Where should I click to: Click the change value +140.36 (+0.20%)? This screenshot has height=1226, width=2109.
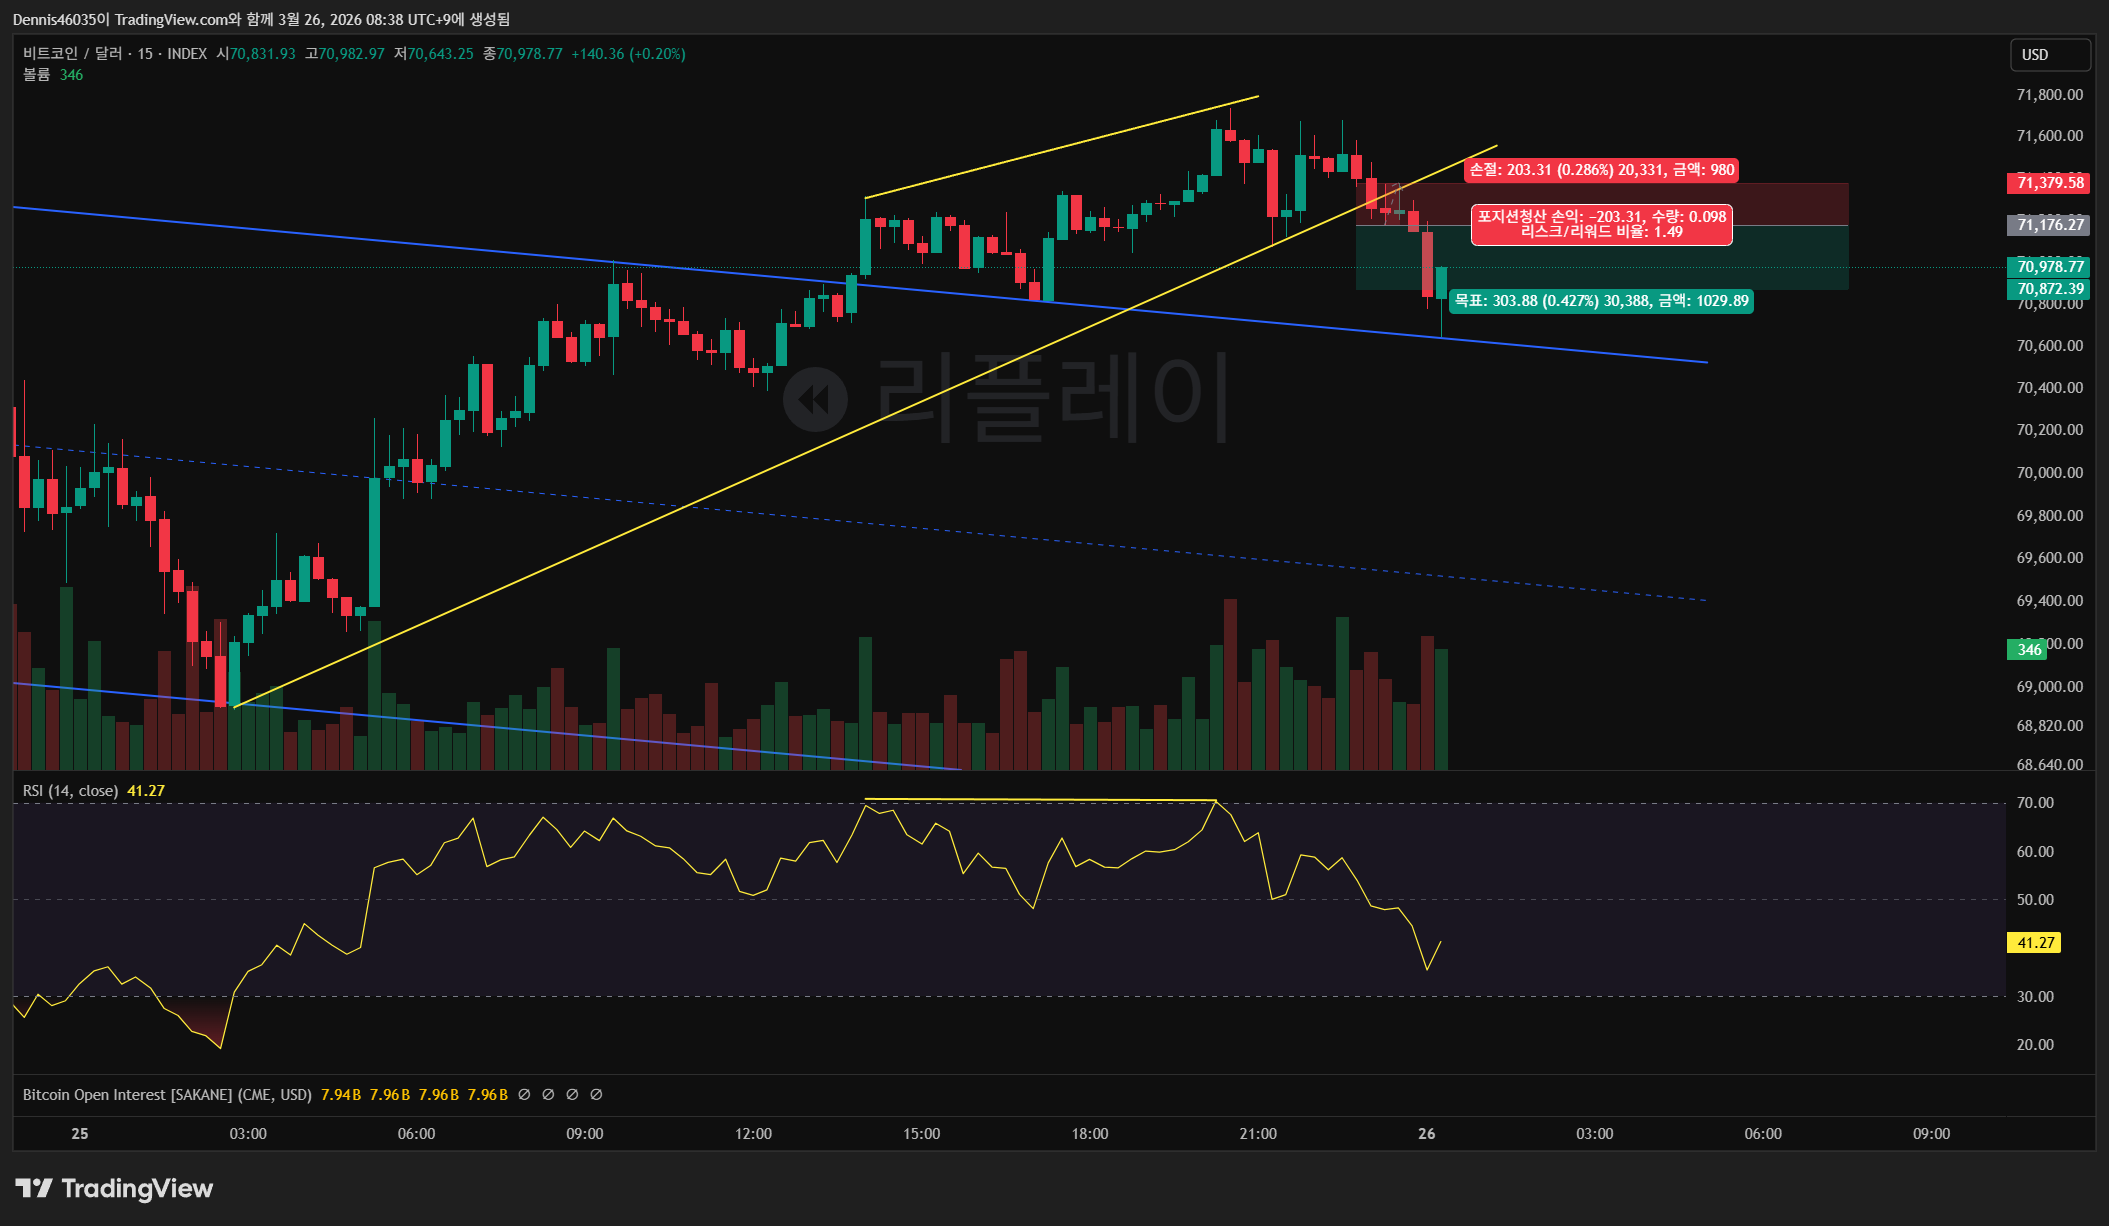click(x=628, y=54)
